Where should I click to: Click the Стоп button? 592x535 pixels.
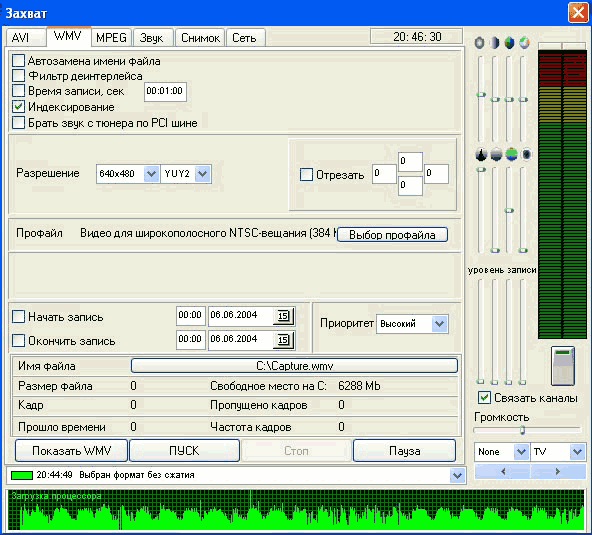tap(296, 450)
